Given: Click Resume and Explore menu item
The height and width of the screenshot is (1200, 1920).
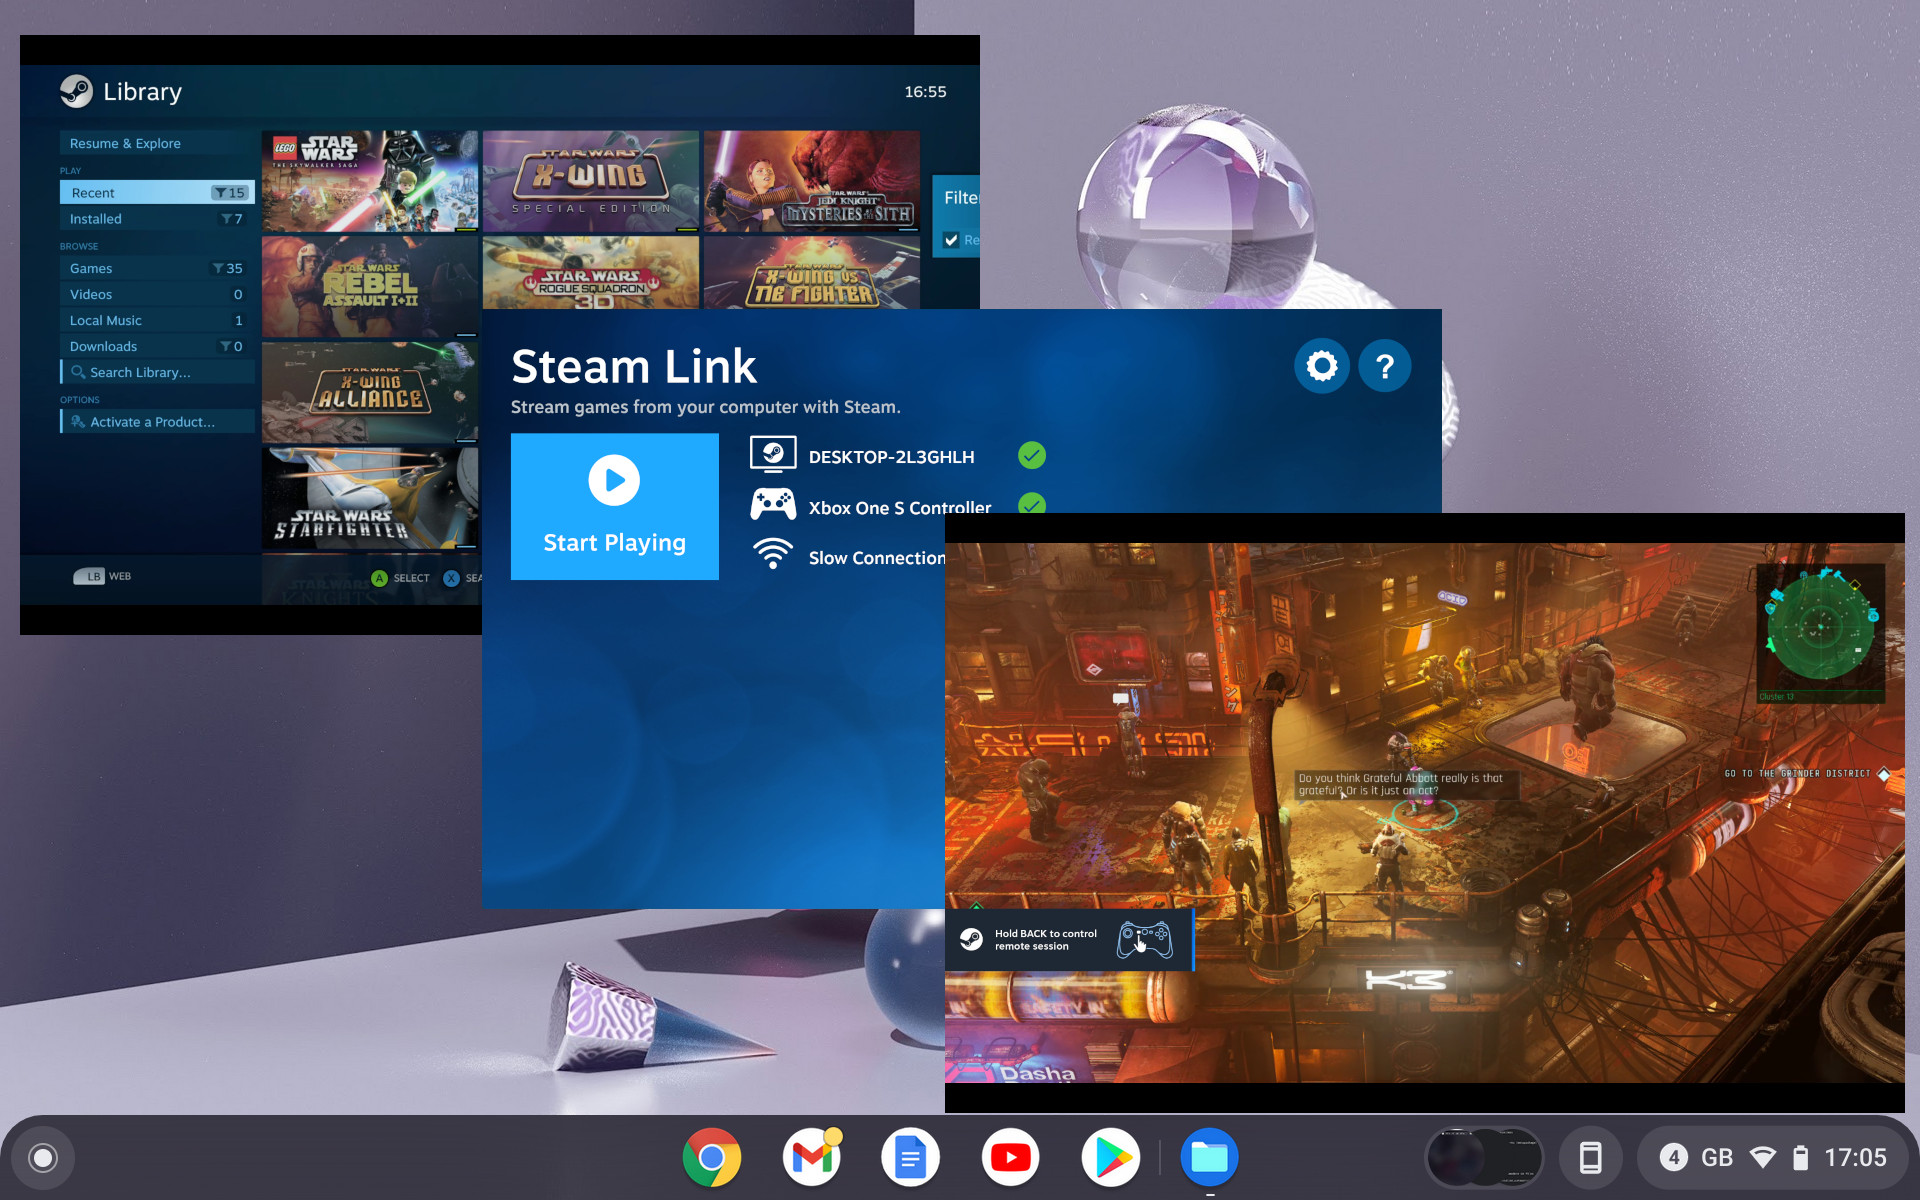Looking at the screenshot, I should [x=127, y=142].
